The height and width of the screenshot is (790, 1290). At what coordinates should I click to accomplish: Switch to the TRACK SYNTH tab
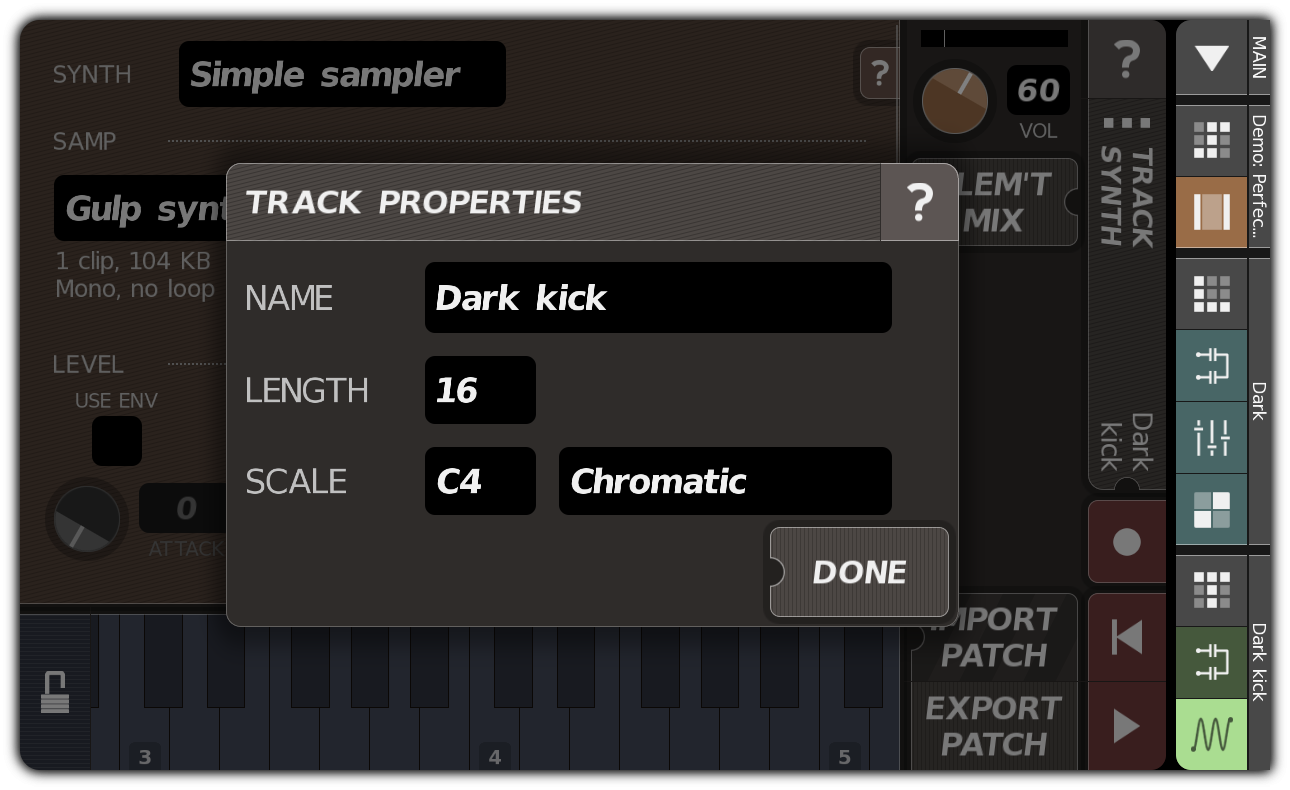(x=1127, y=200)
